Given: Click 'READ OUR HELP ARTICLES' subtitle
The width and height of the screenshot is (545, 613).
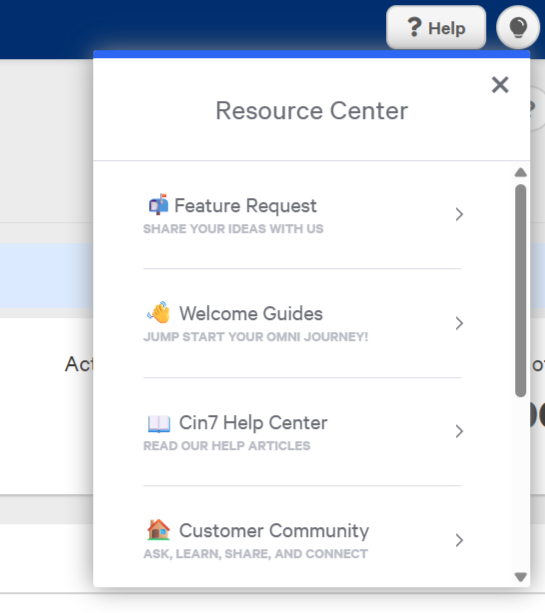Looking at the screenshot, I should 227,446.
